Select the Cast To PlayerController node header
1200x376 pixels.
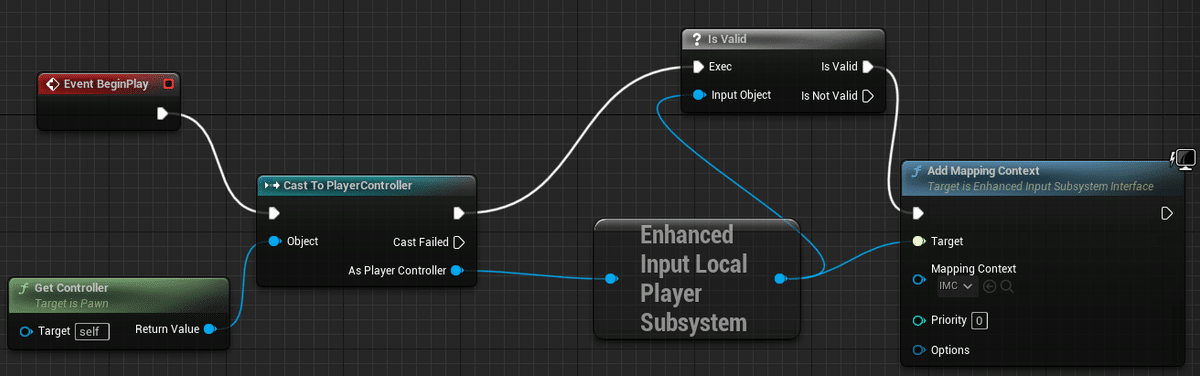[366, 185]
